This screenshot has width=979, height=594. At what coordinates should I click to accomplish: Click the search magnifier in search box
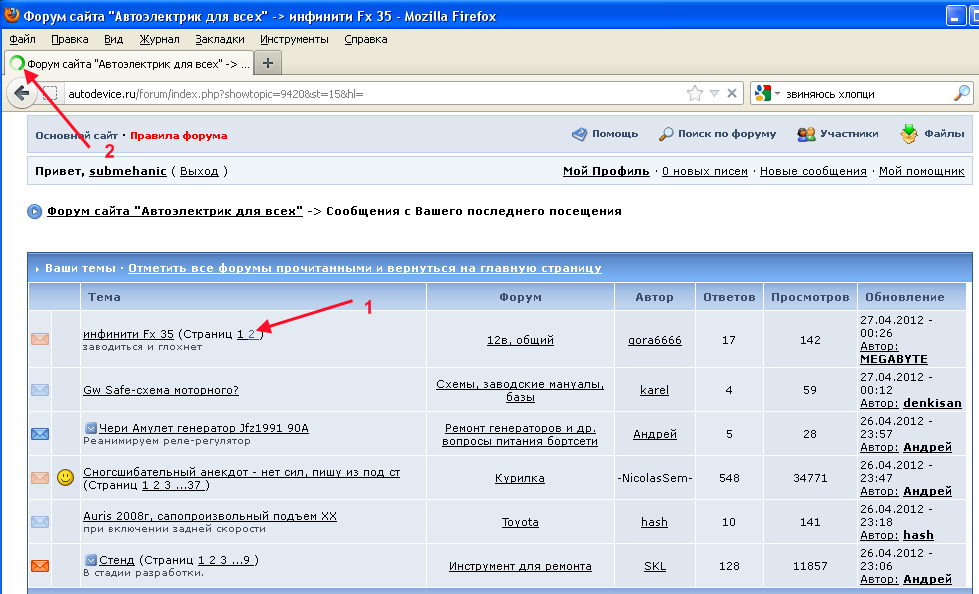coord(962,94)
